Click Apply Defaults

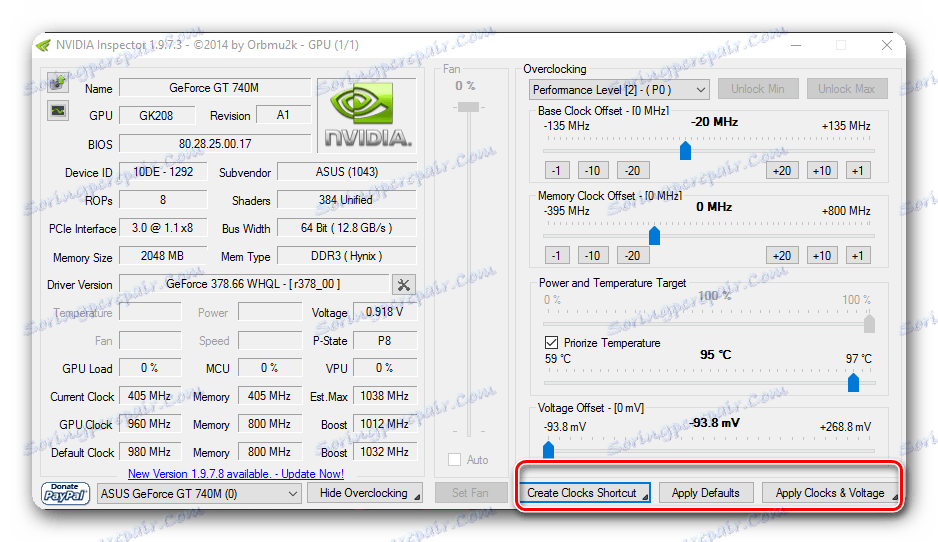coord(705,493)
